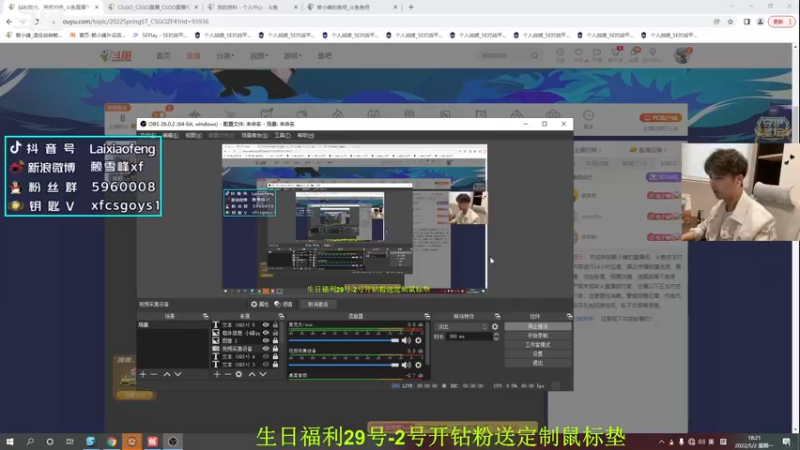Image resolution: width=800 pixels, height=450 pixels.
Task: Click 停止推流 to stop streaming
Action: click(538, 327)
